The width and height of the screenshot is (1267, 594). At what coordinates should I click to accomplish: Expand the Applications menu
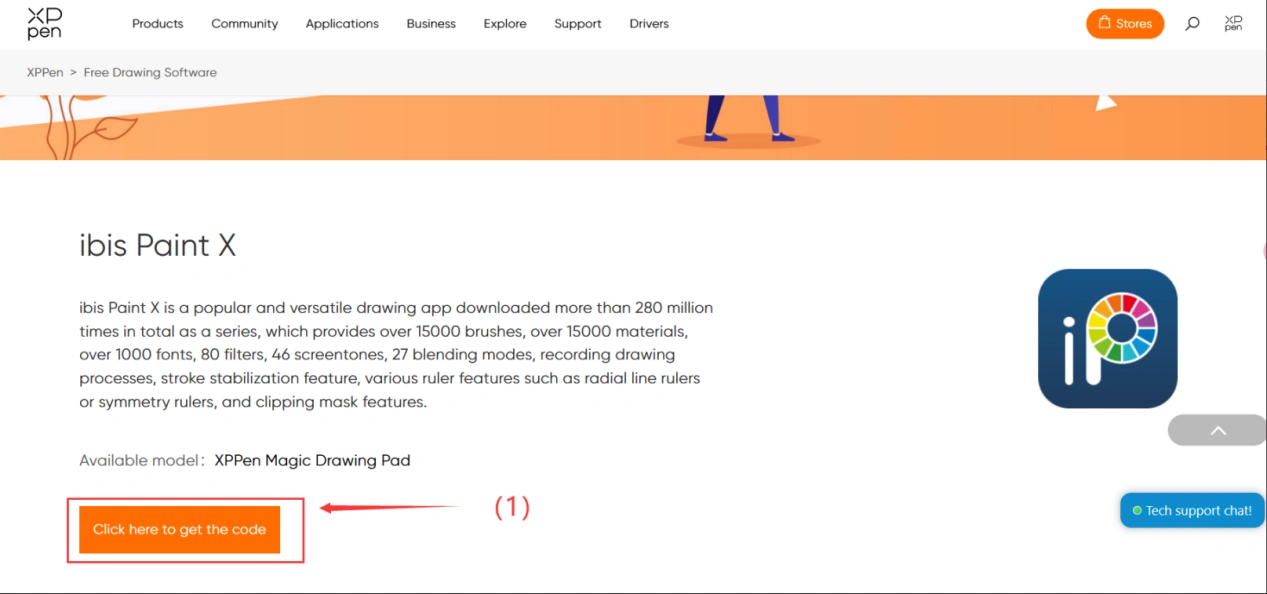(x=342, y=24)
